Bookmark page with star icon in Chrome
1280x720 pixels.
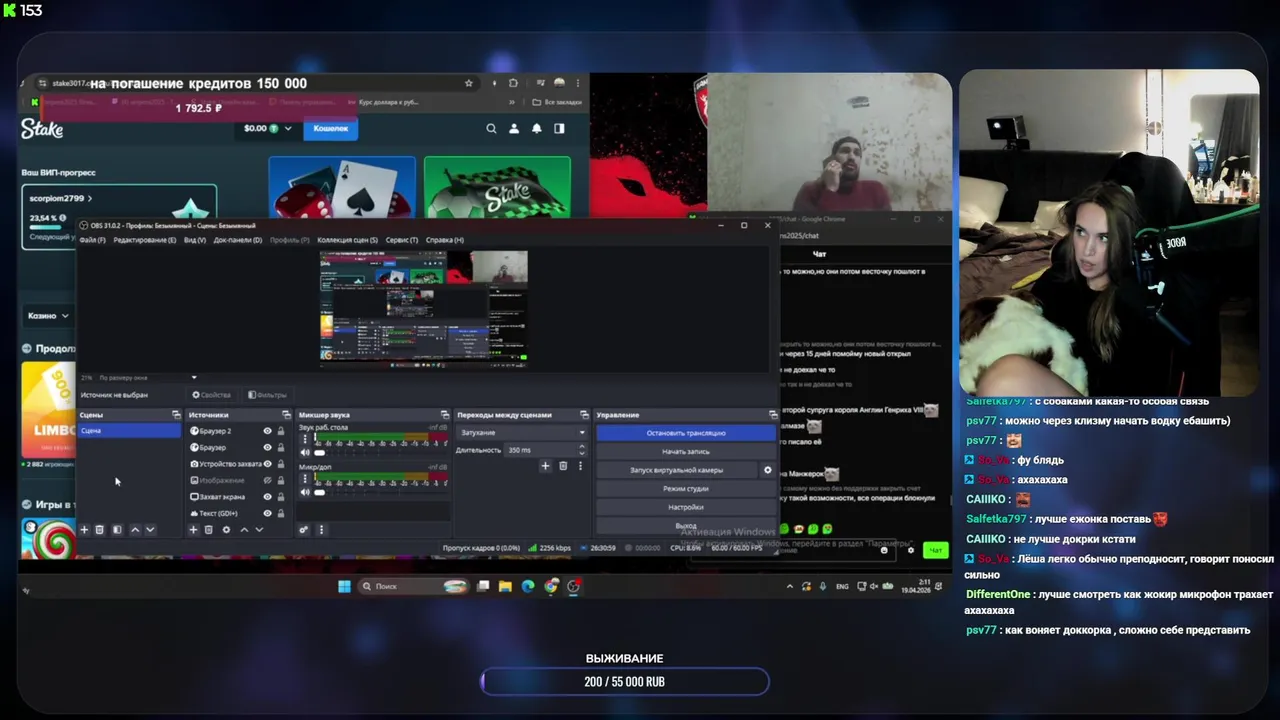(469, 83)
